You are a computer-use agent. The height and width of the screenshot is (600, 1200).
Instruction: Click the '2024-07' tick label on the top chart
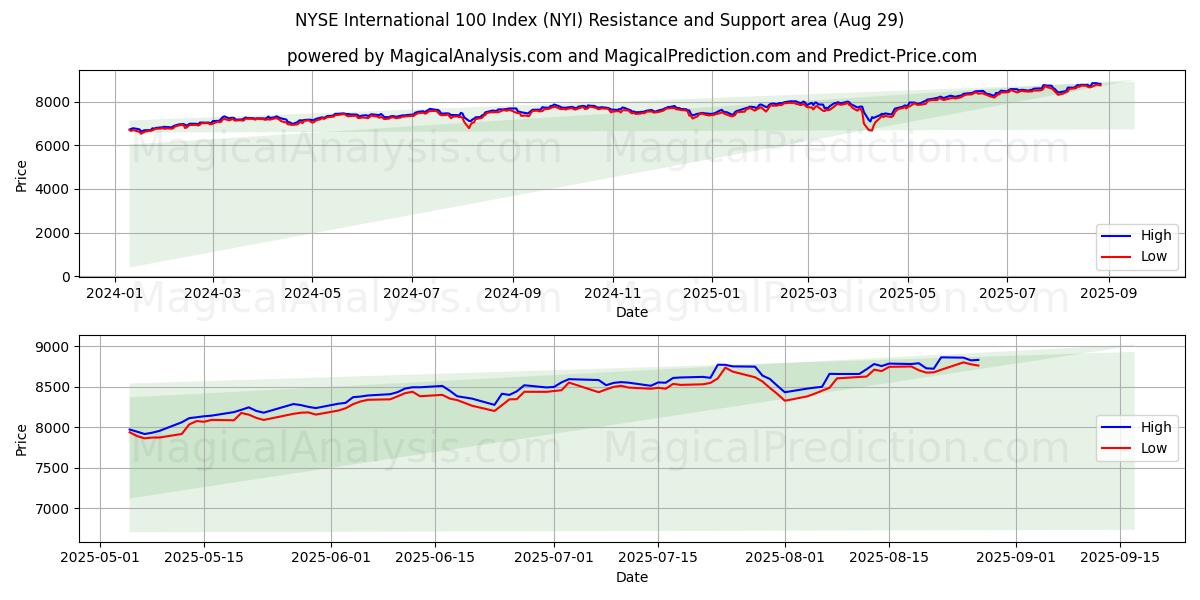(x=412, y=294)
